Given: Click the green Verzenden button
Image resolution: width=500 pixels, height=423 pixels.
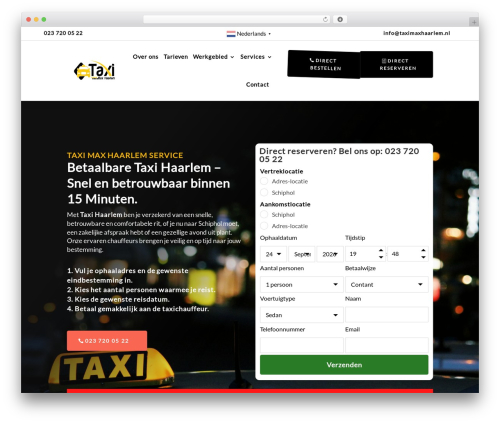Looking at the screenshot, I should 344,365.
